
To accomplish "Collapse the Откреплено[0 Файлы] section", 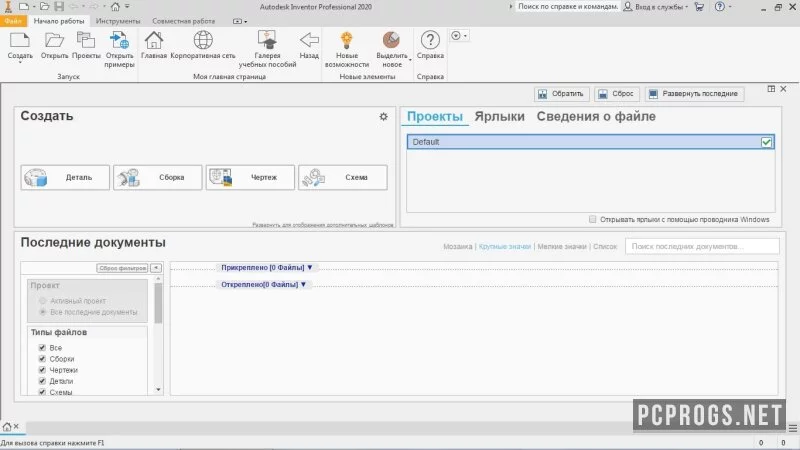I will coord(303,285).
